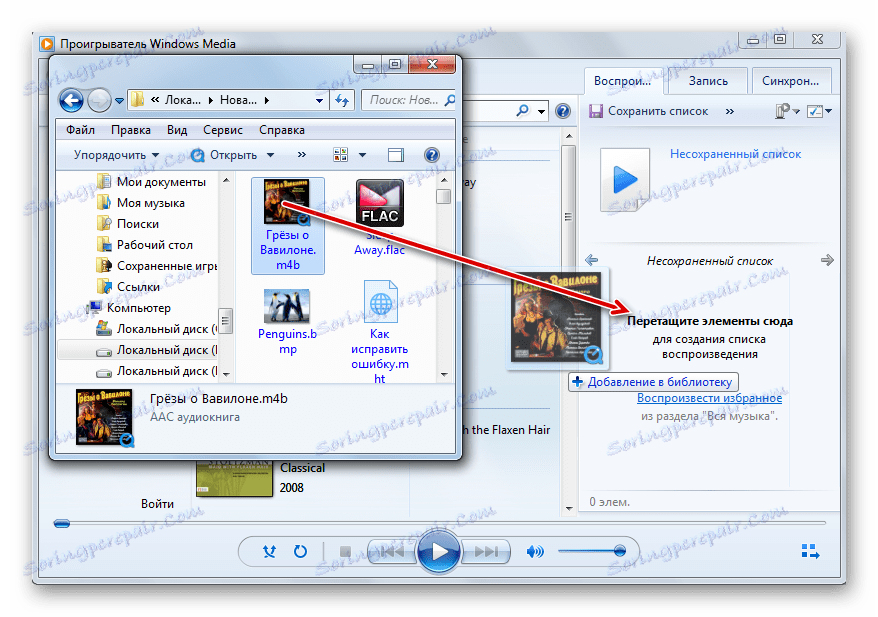The width and height of the screenshot is (878, 617).
Task: Select the Как исправить ошибку.mht file
Action: point(380,334)
